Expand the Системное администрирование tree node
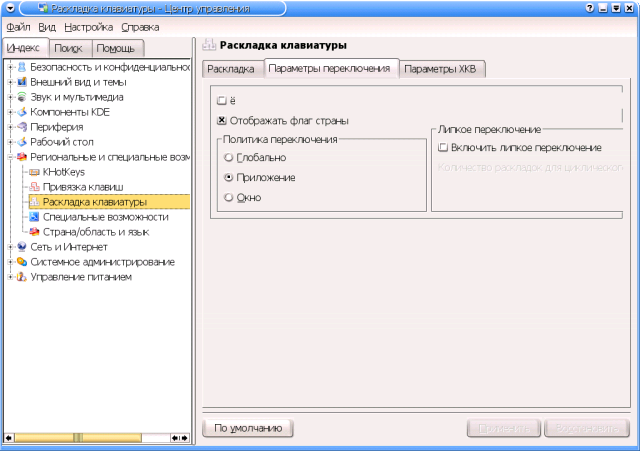The height and width of the screenshot is (451, 640). pyautogui.click(x=10, y=262)
